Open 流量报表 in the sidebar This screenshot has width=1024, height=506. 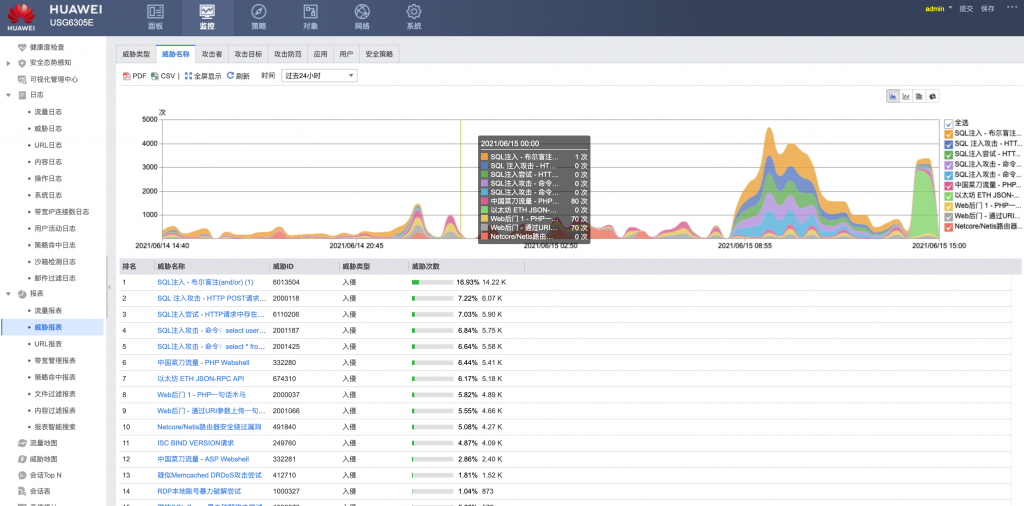[x=48, y=311]
